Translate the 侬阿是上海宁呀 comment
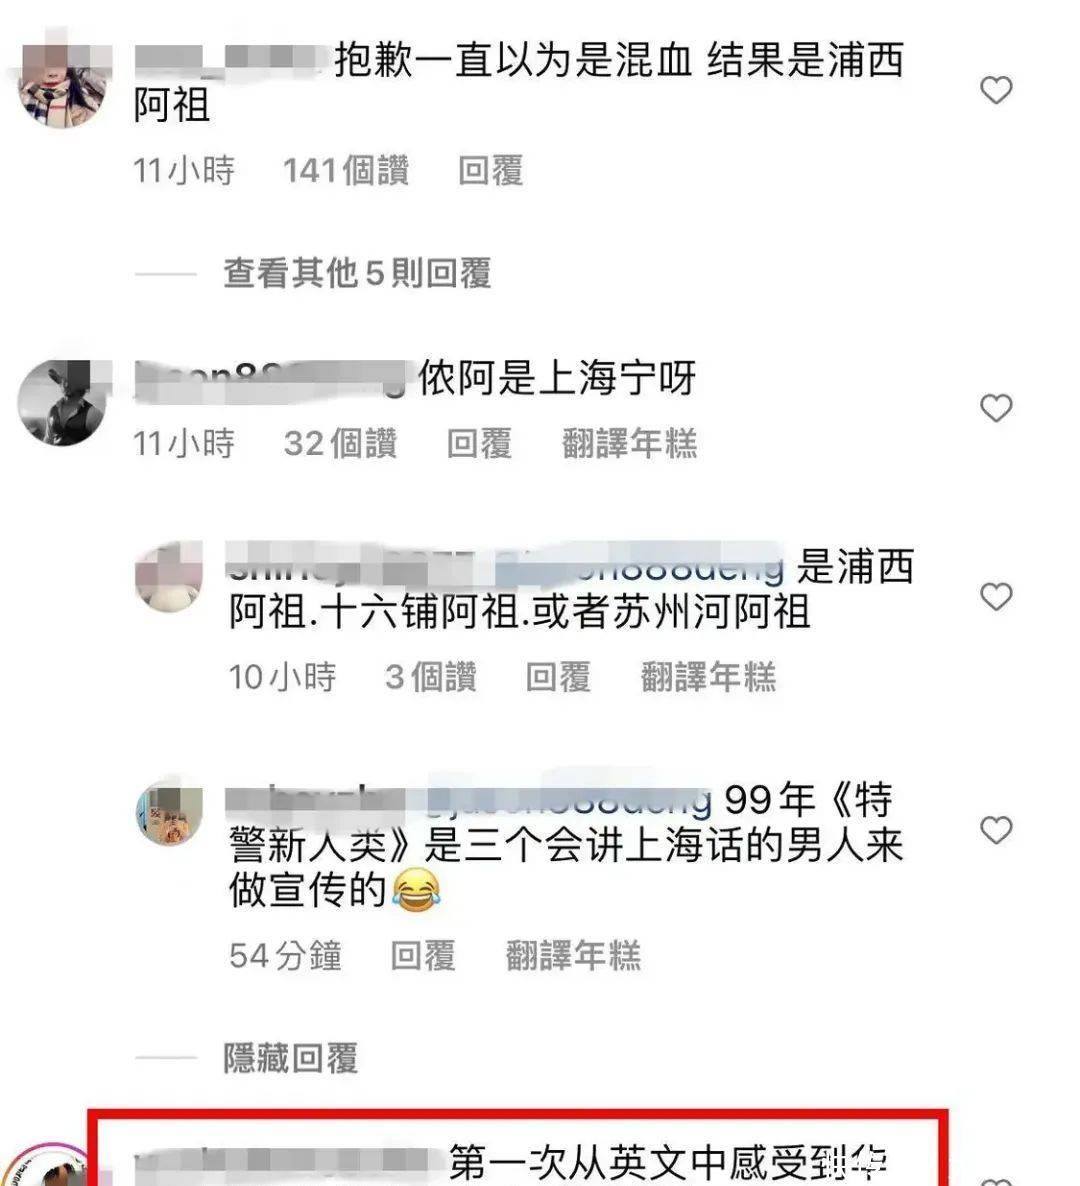 click(x=629, y=443)
